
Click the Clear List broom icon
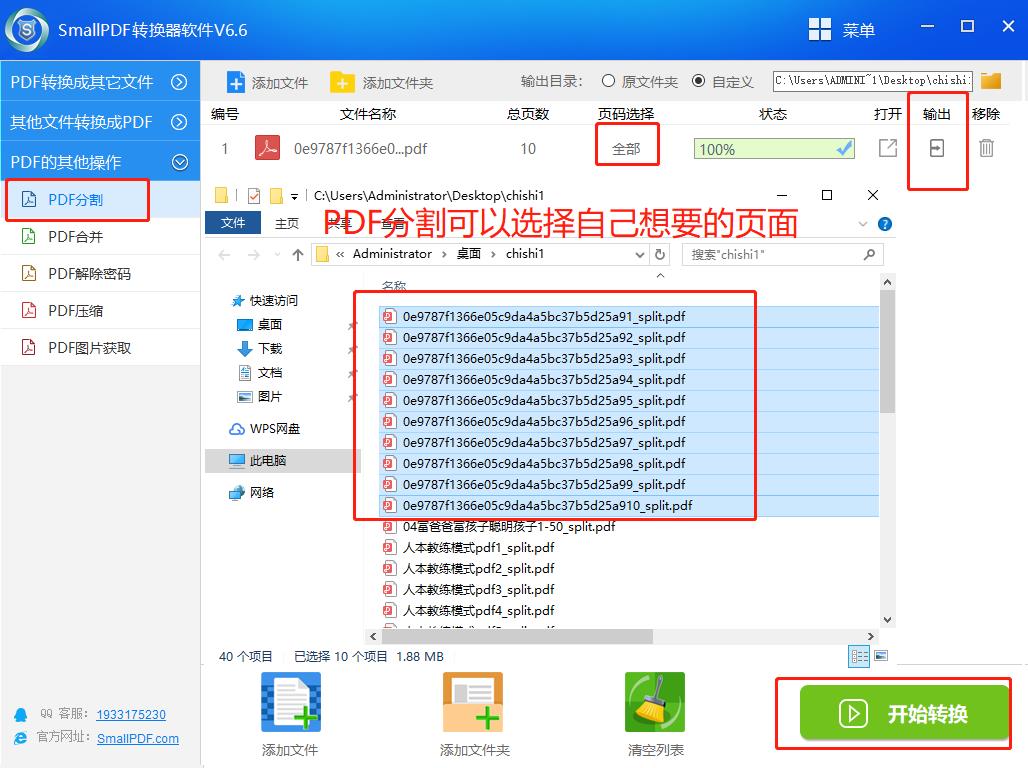point(654,702)
